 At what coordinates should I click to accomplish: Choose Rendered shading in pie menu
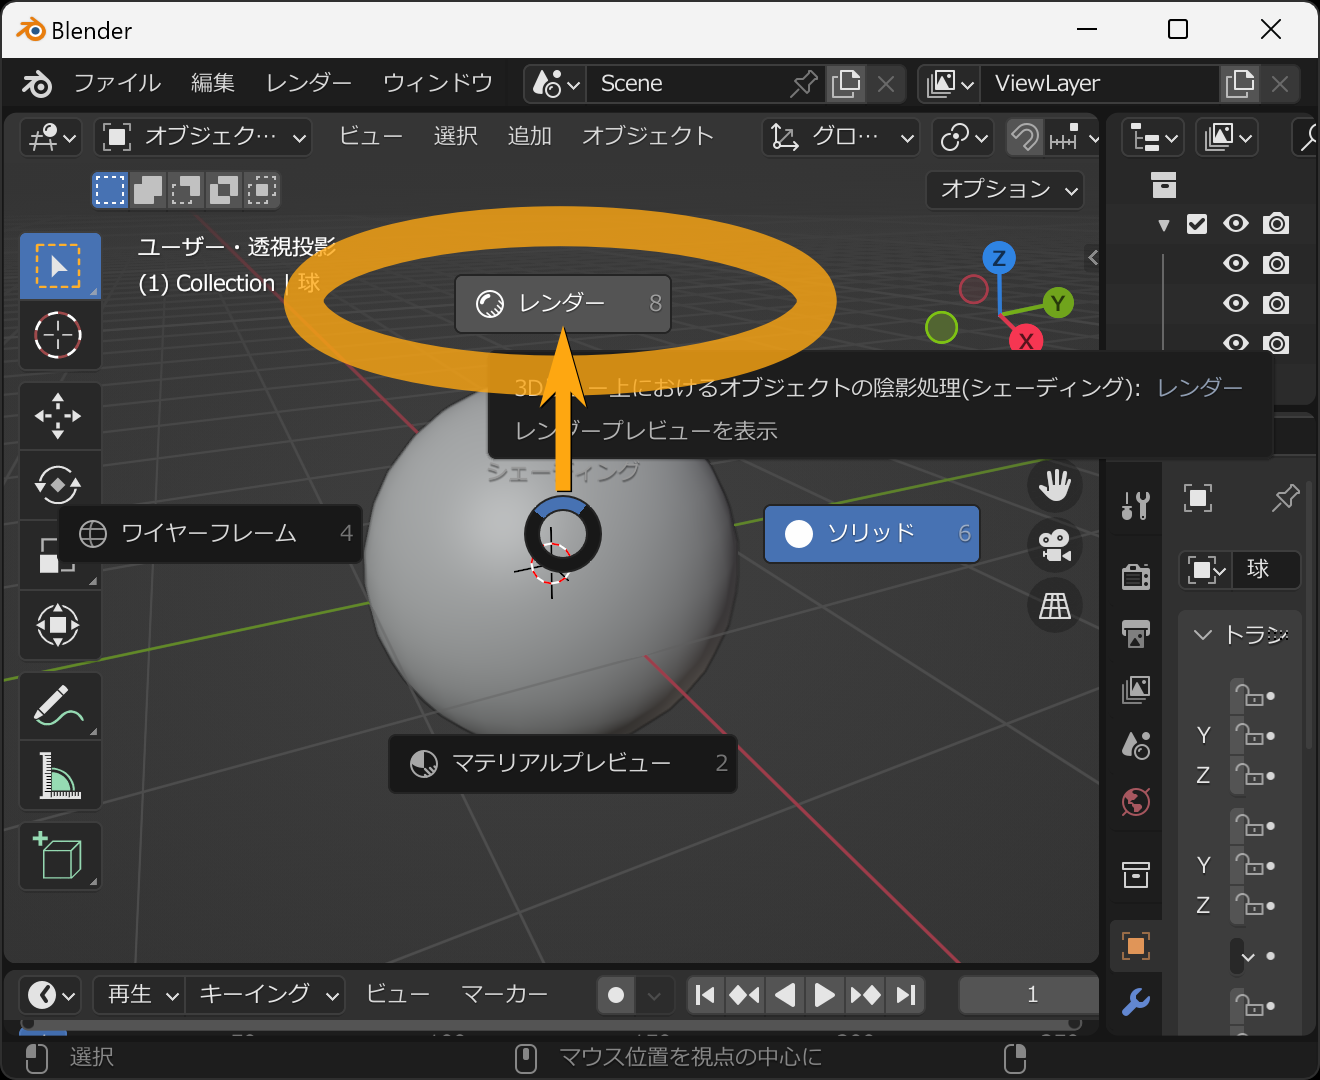[563, 303]
